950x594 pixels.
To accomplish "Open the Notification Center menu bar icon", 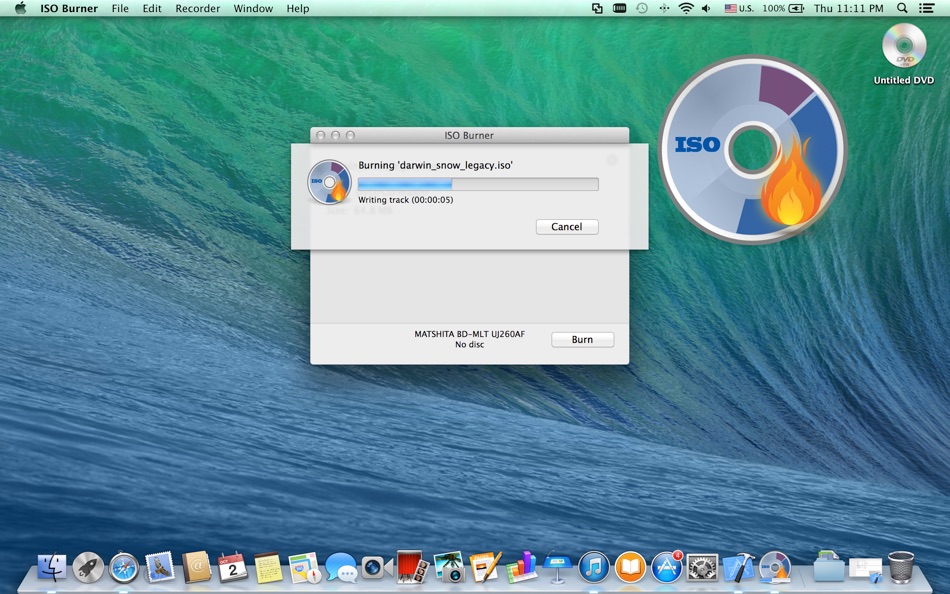I will point(926,8).
